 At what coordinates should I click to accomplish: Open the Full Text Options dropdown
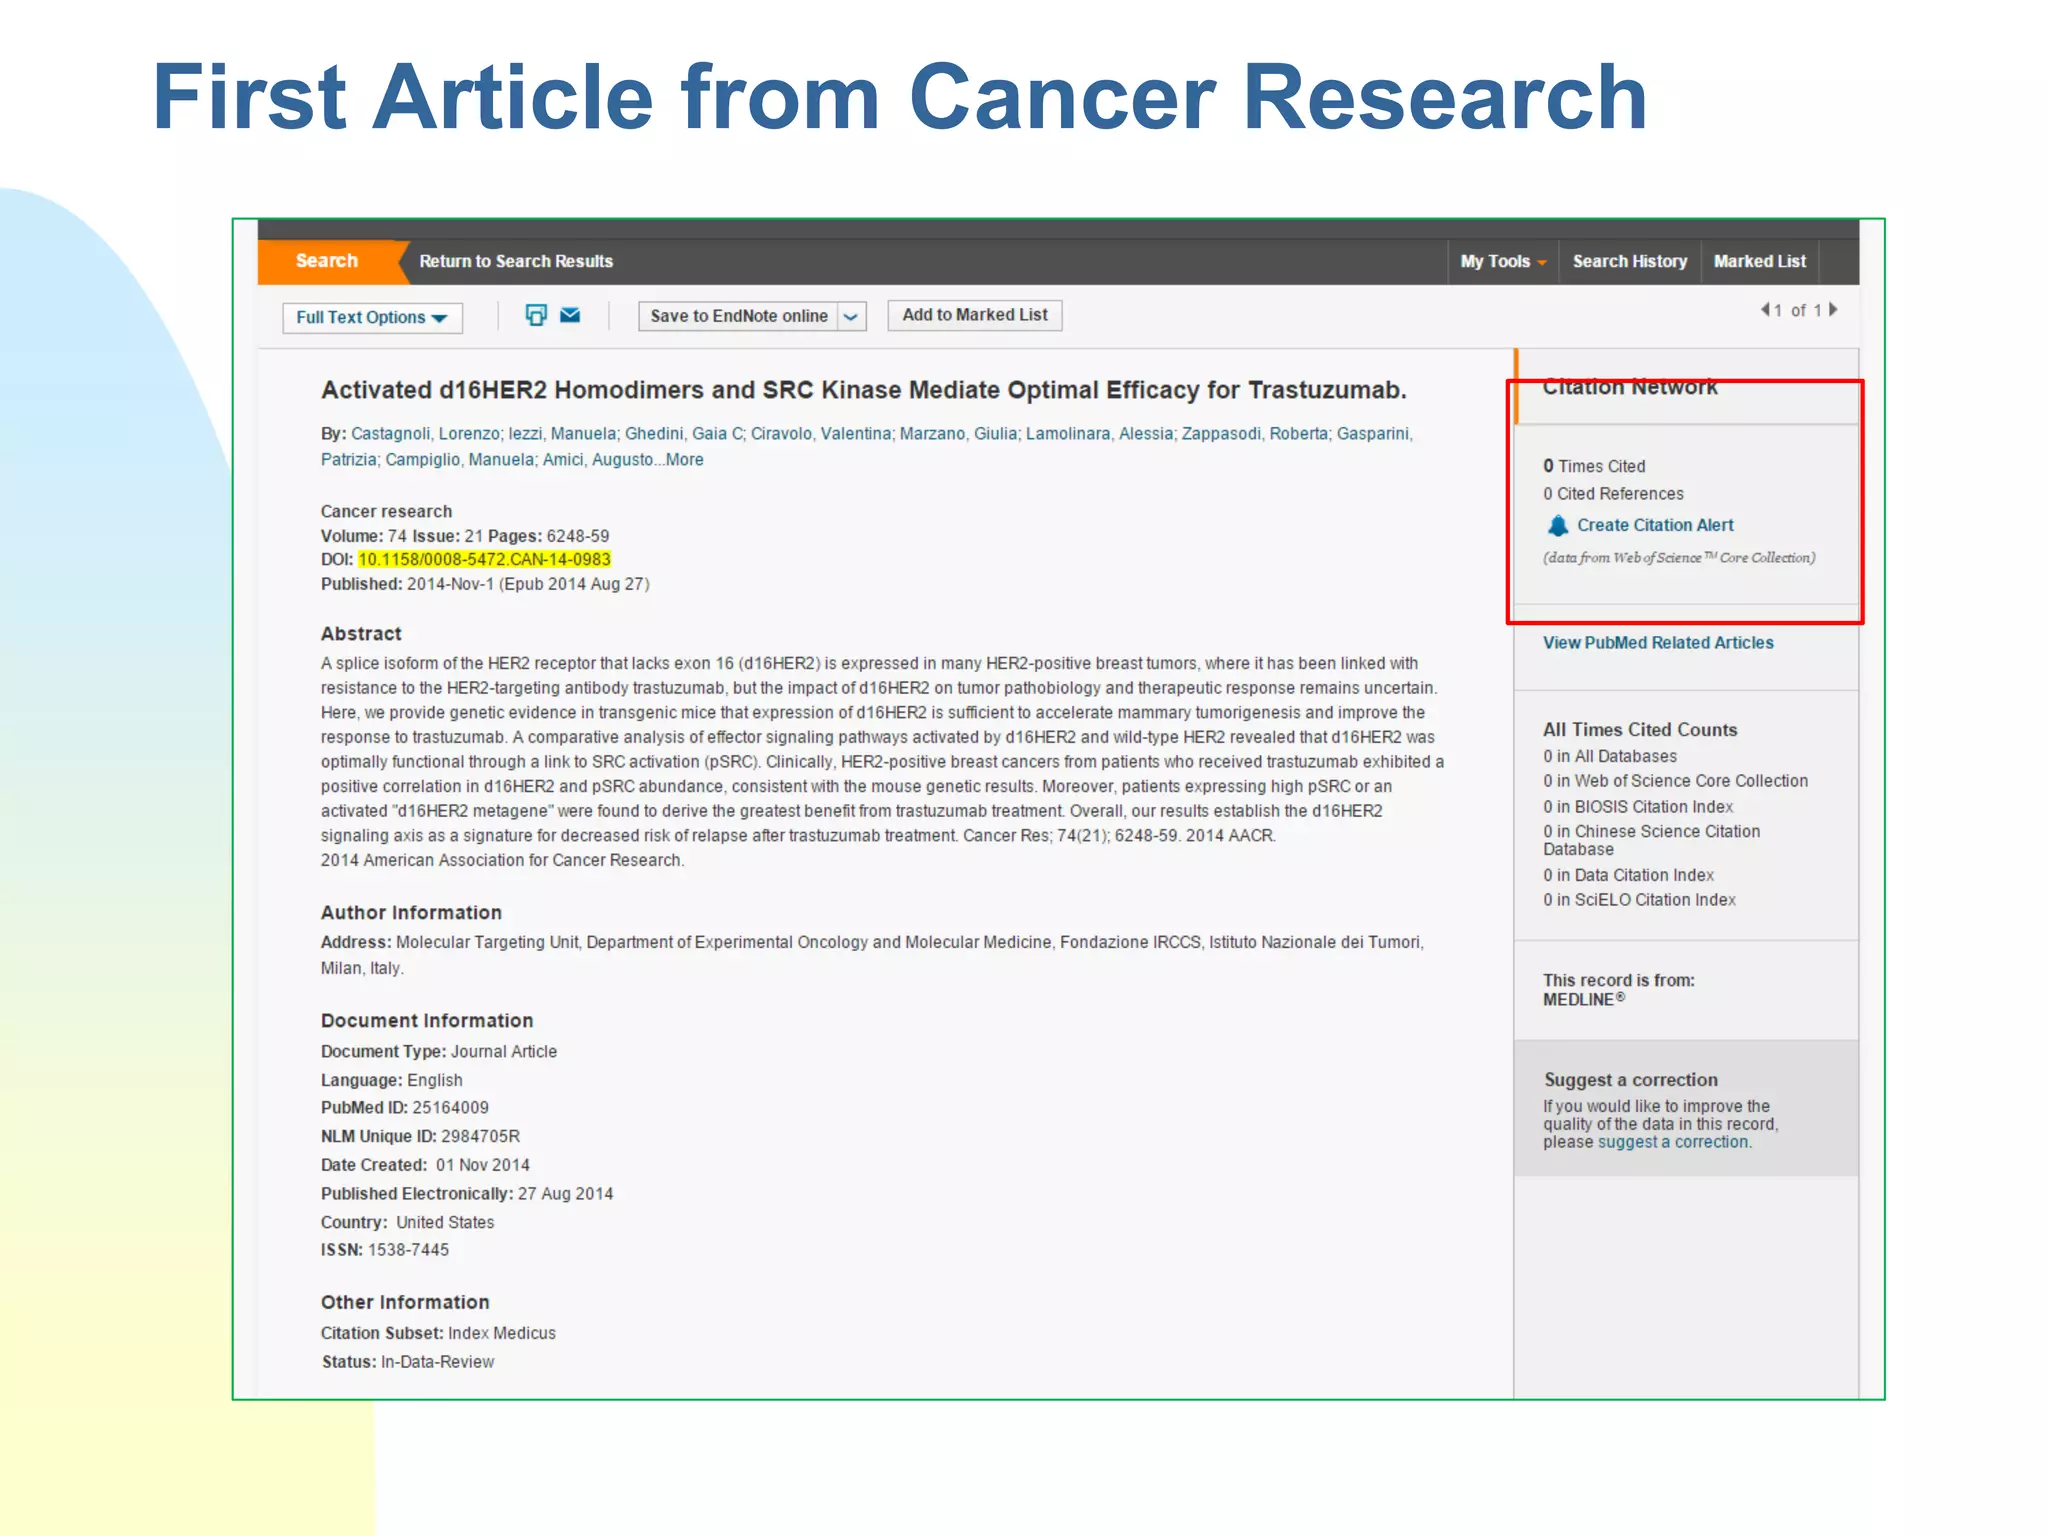[x=372, y=317]
